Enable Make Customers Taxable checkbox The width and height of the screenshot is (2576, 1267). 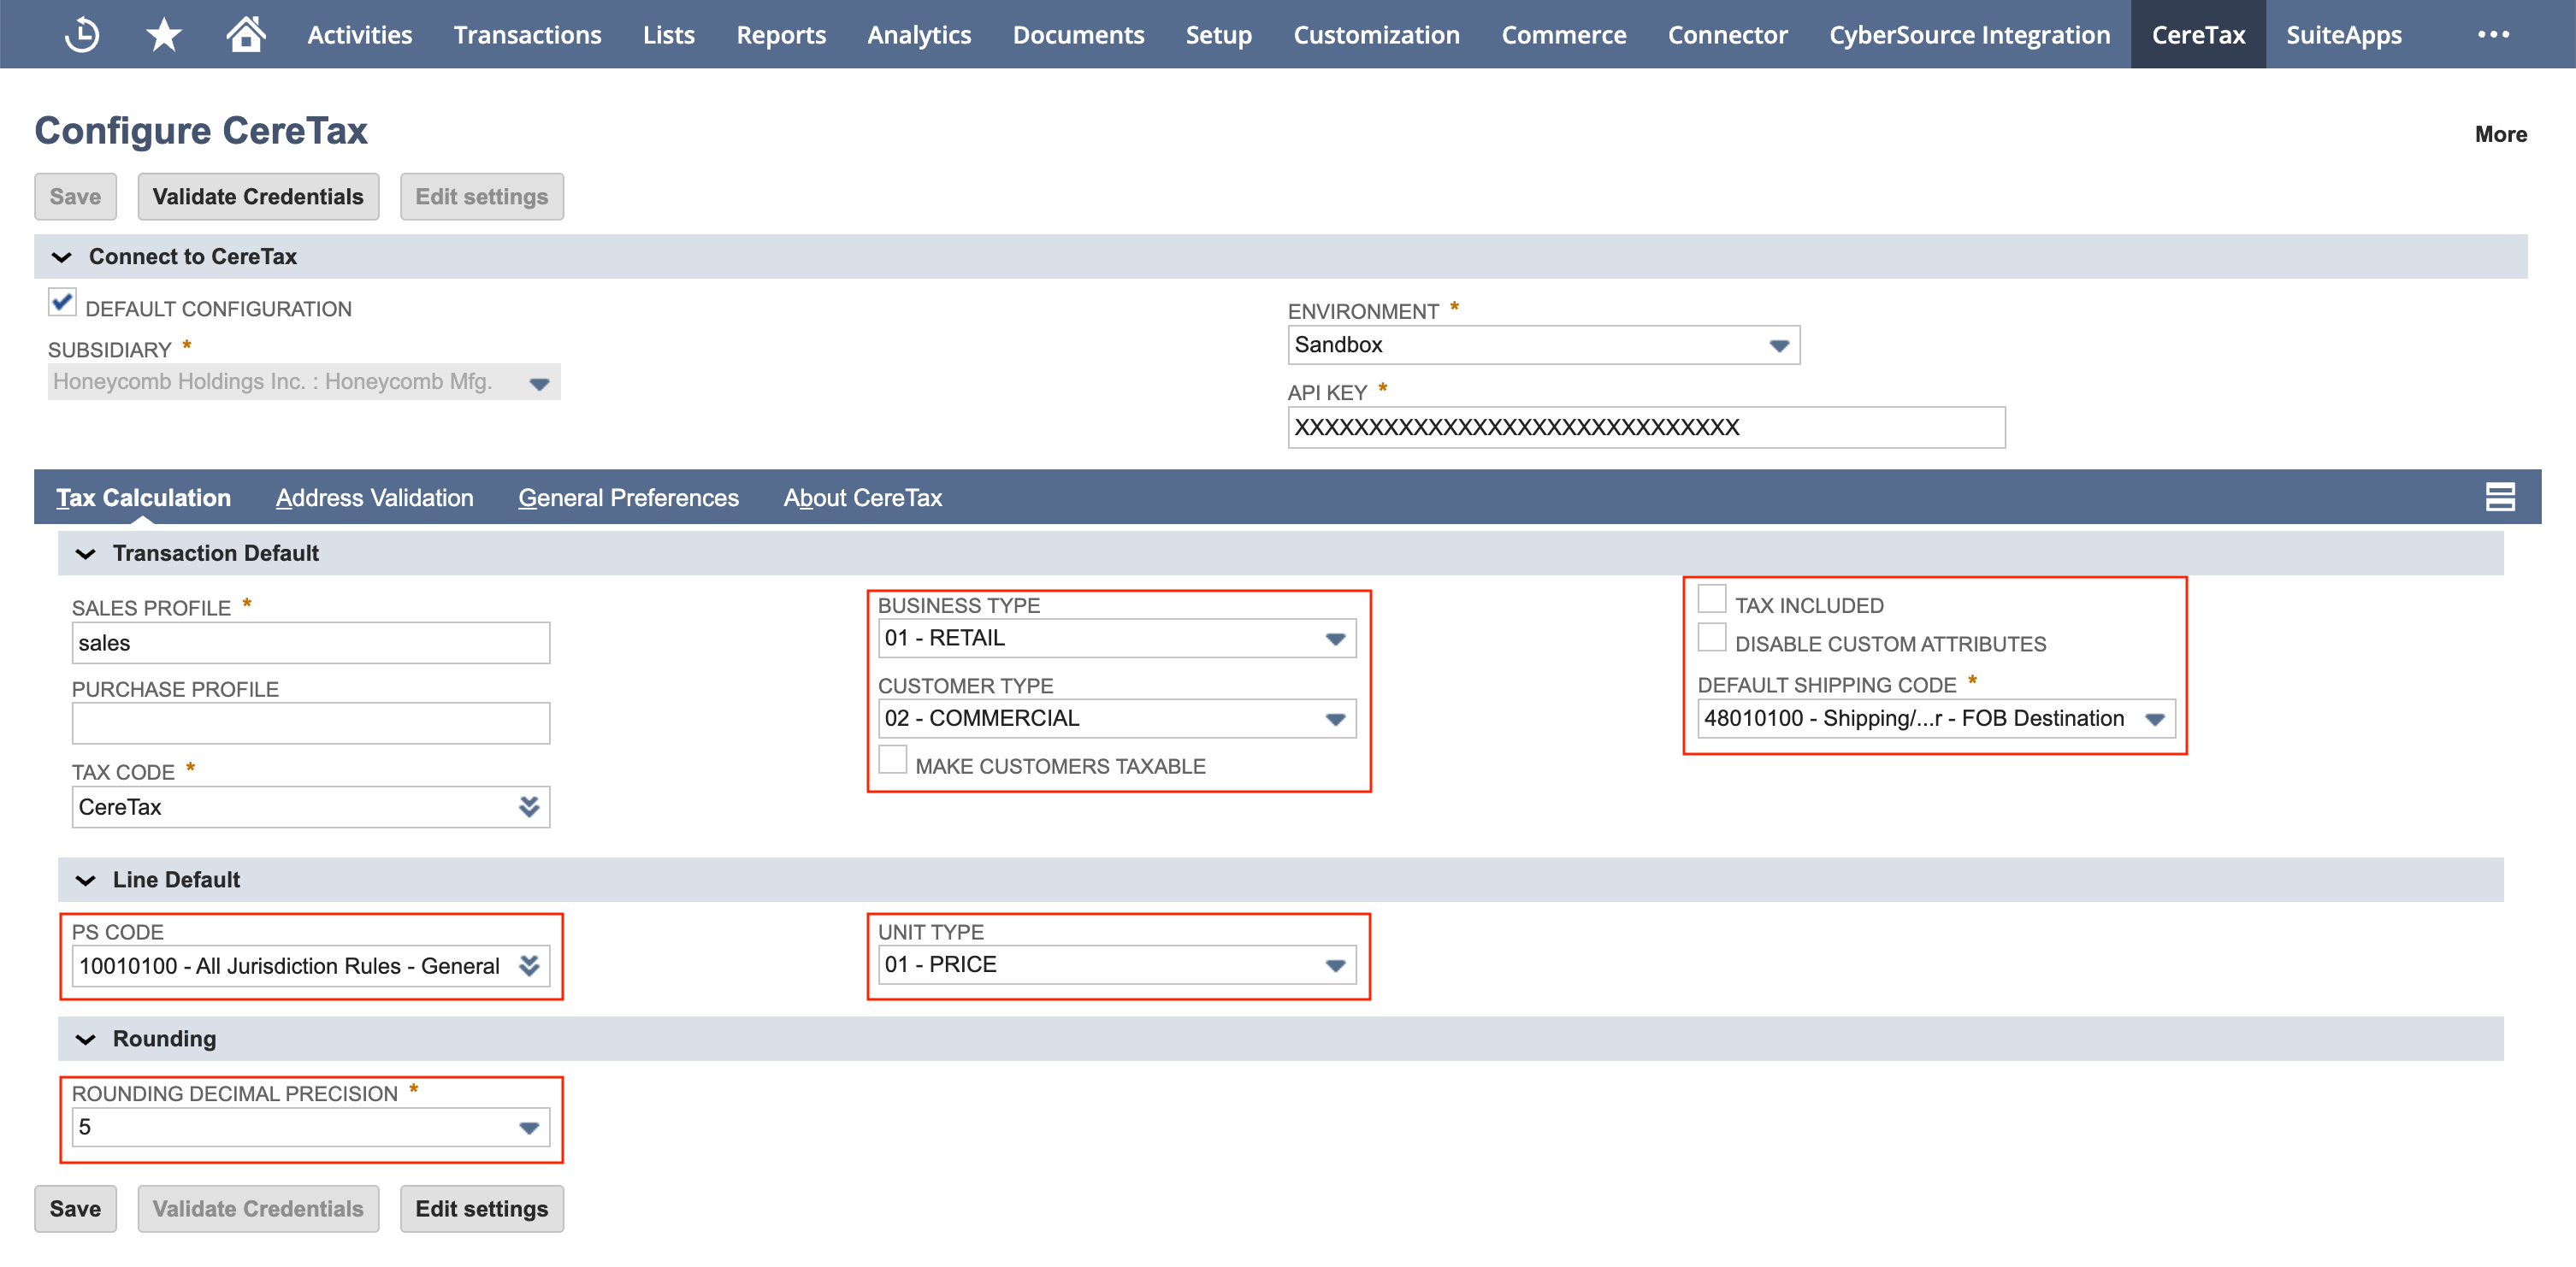pos(892,760)
